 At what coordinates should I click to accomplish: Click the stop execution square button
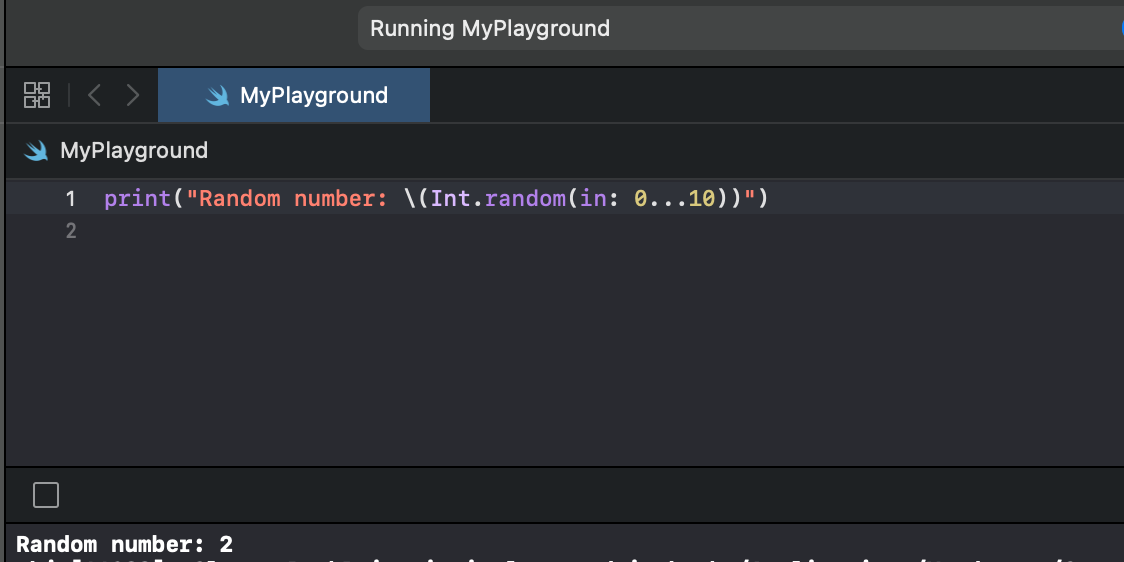(x=46, y=495)
